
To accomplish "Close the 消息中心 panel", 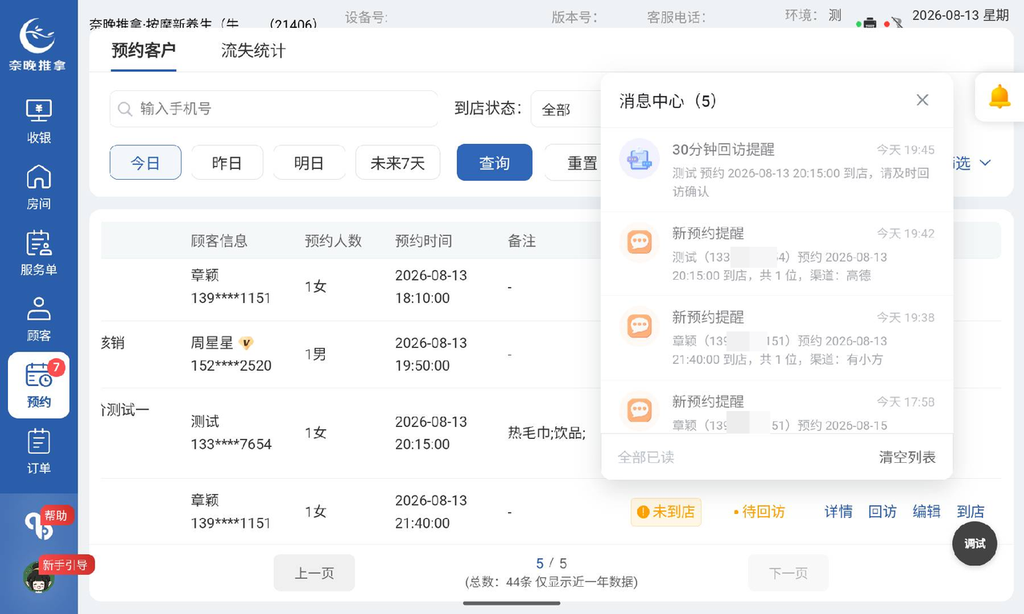I will [922, 100].
